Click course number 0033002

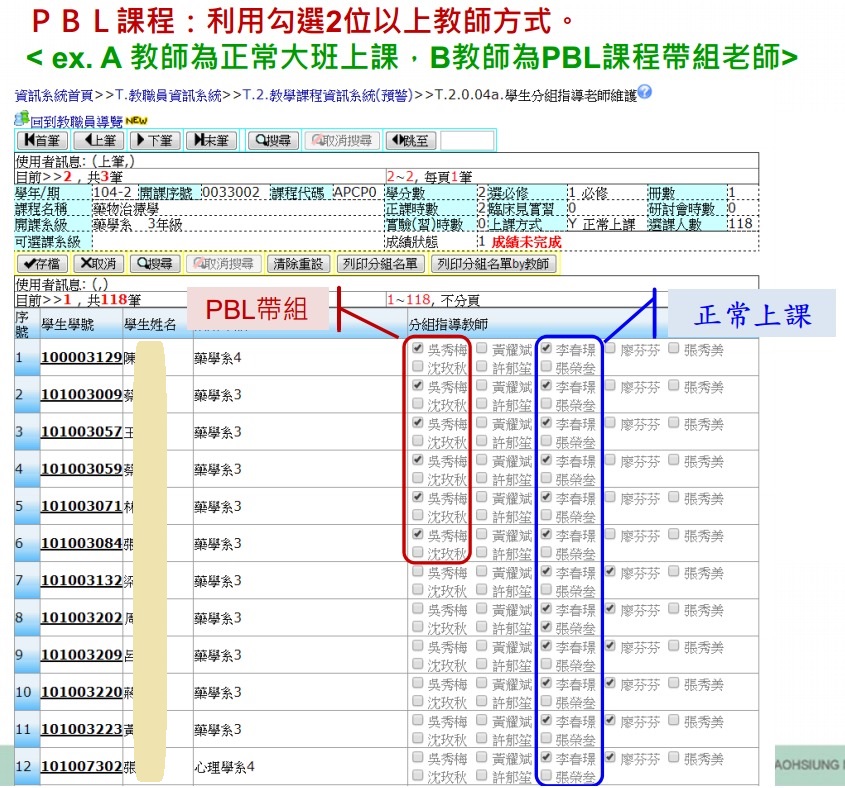coord(231,192)
